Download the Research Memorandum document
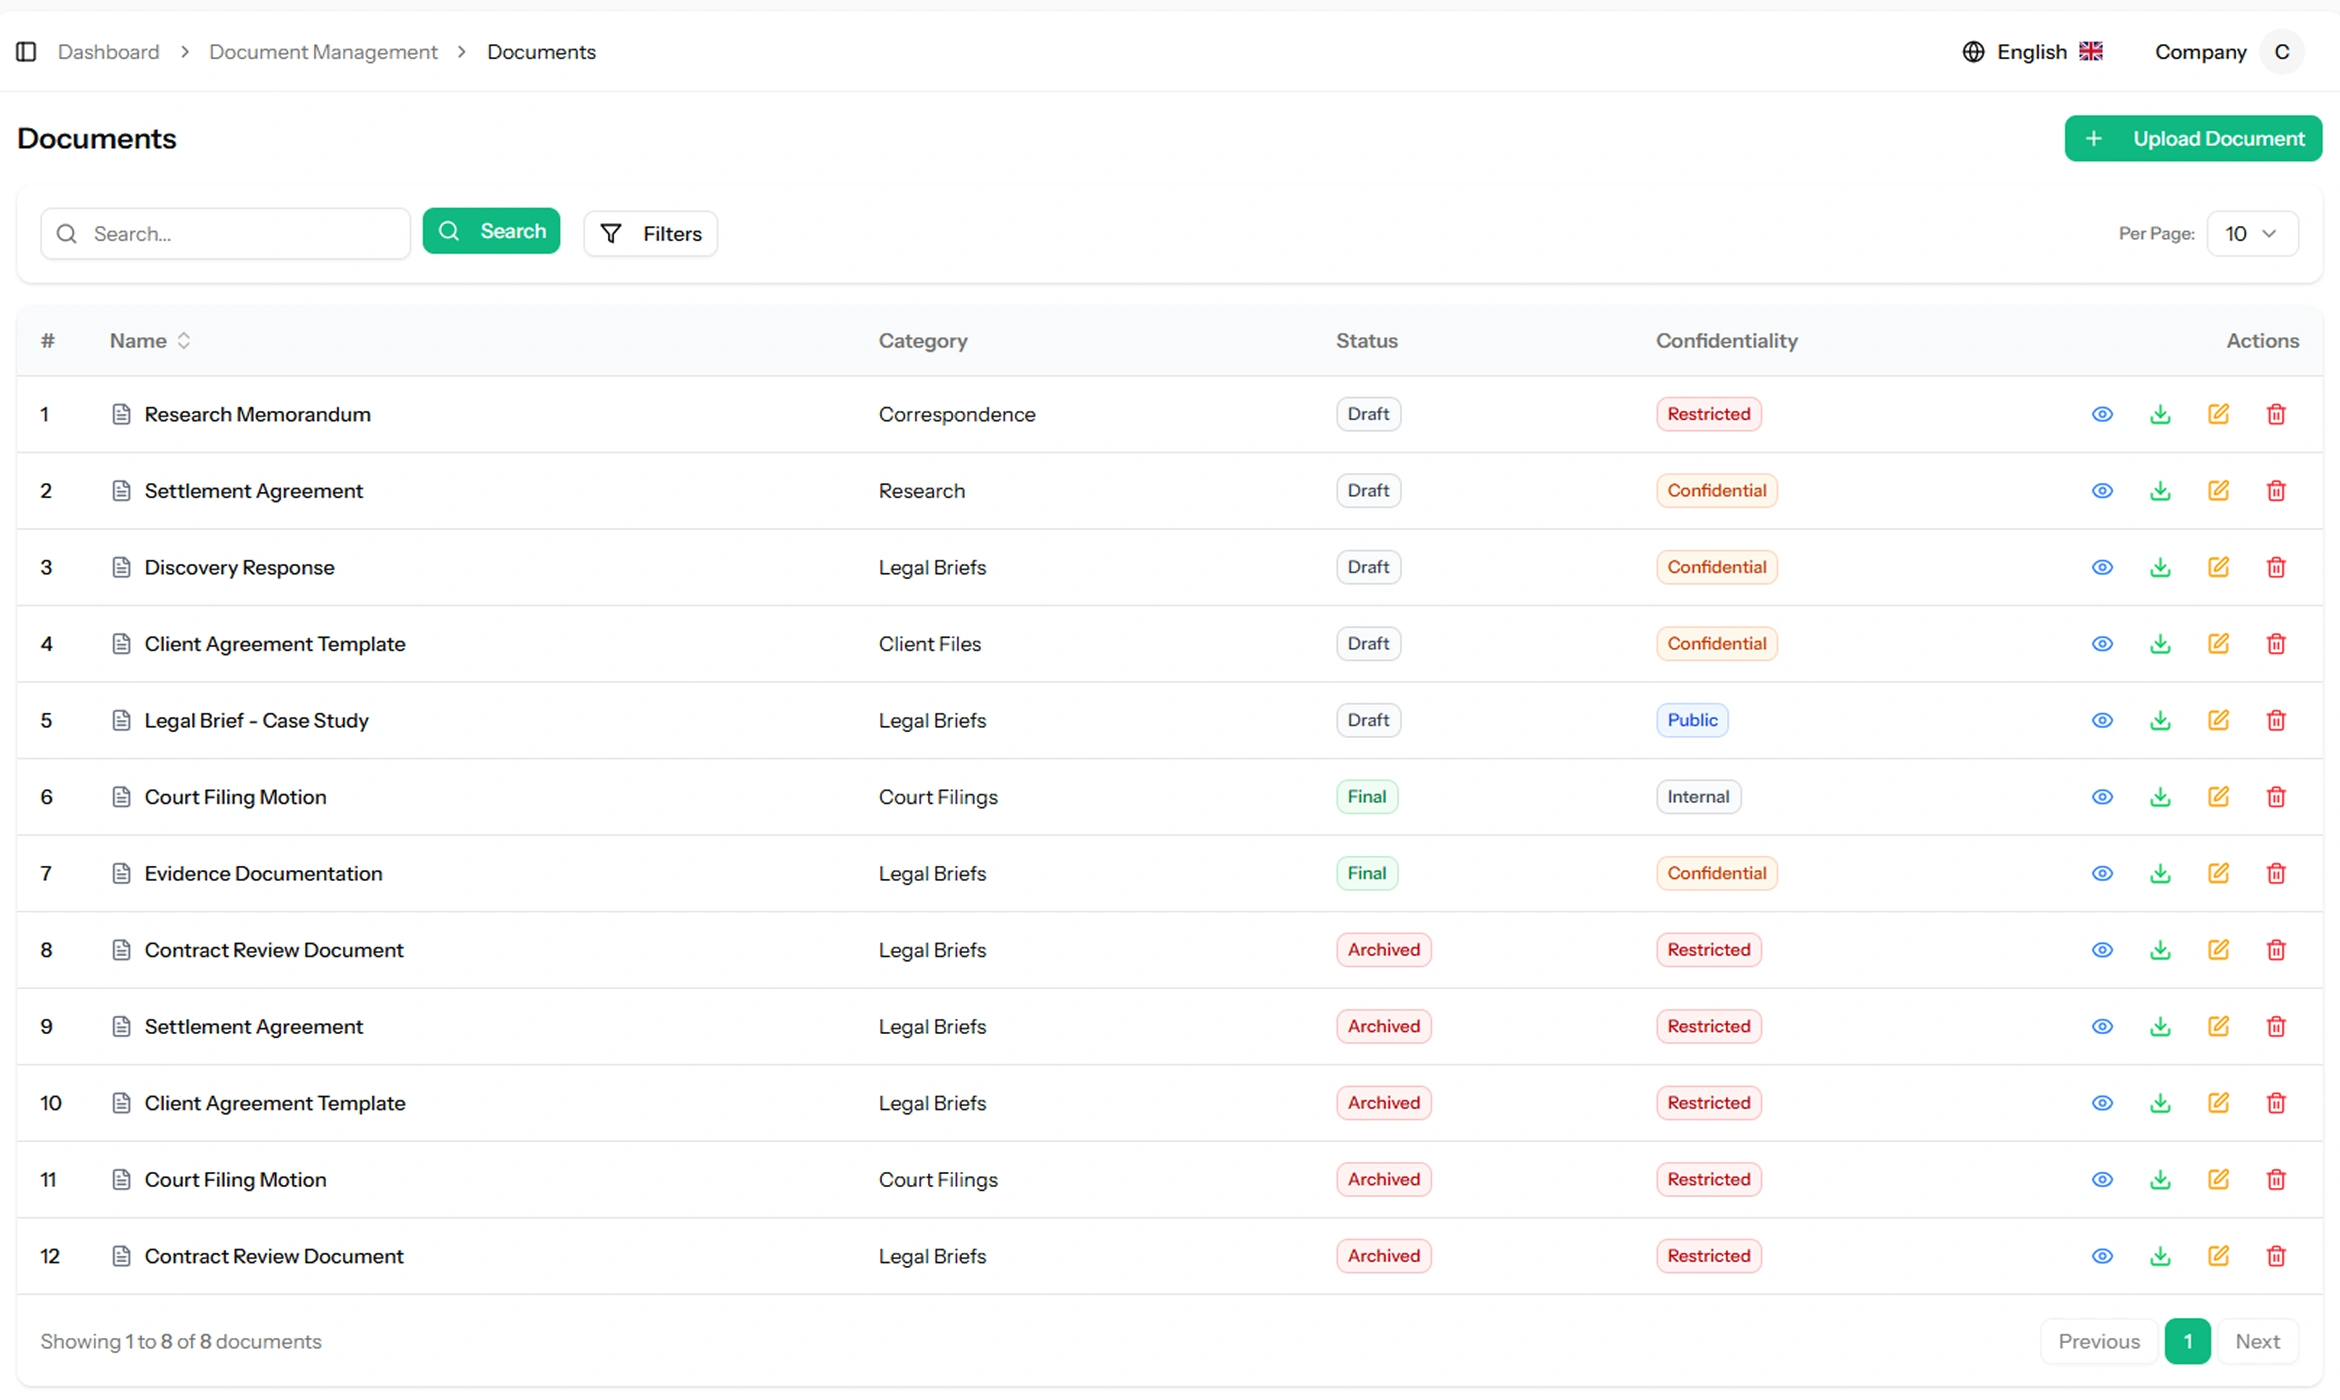The width and height of the screenshot is (2340, 1400). click(x=2160, y=414)
